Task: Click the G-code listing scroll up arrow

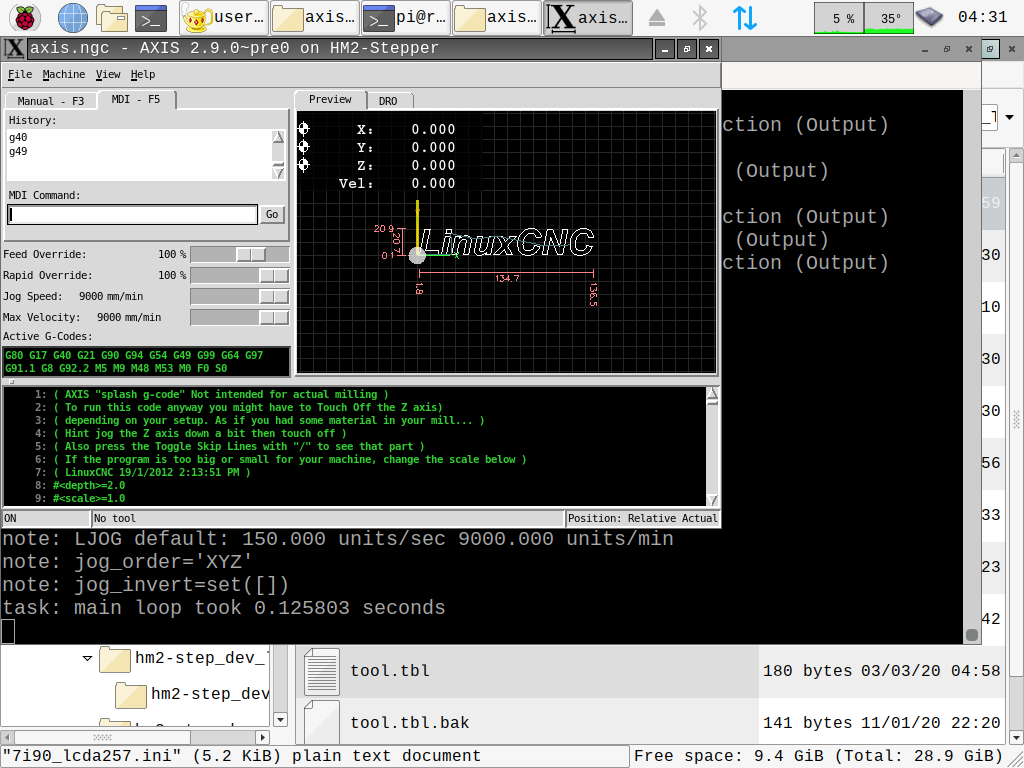Action: (712, 393)
